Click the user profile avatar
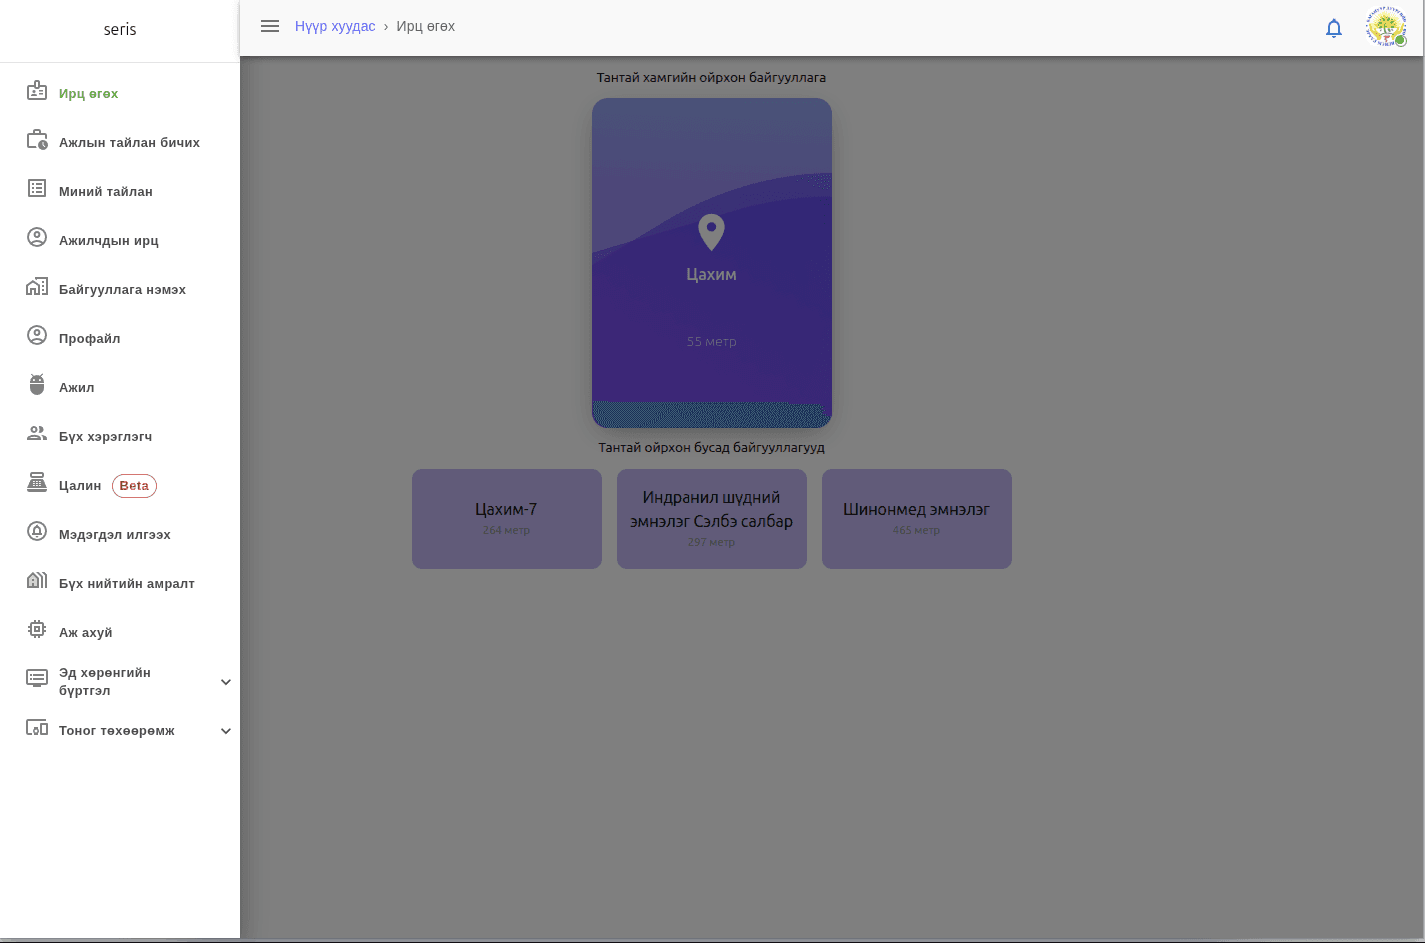The width and height of the screenshot is (1425, 943). (1386, 27)
